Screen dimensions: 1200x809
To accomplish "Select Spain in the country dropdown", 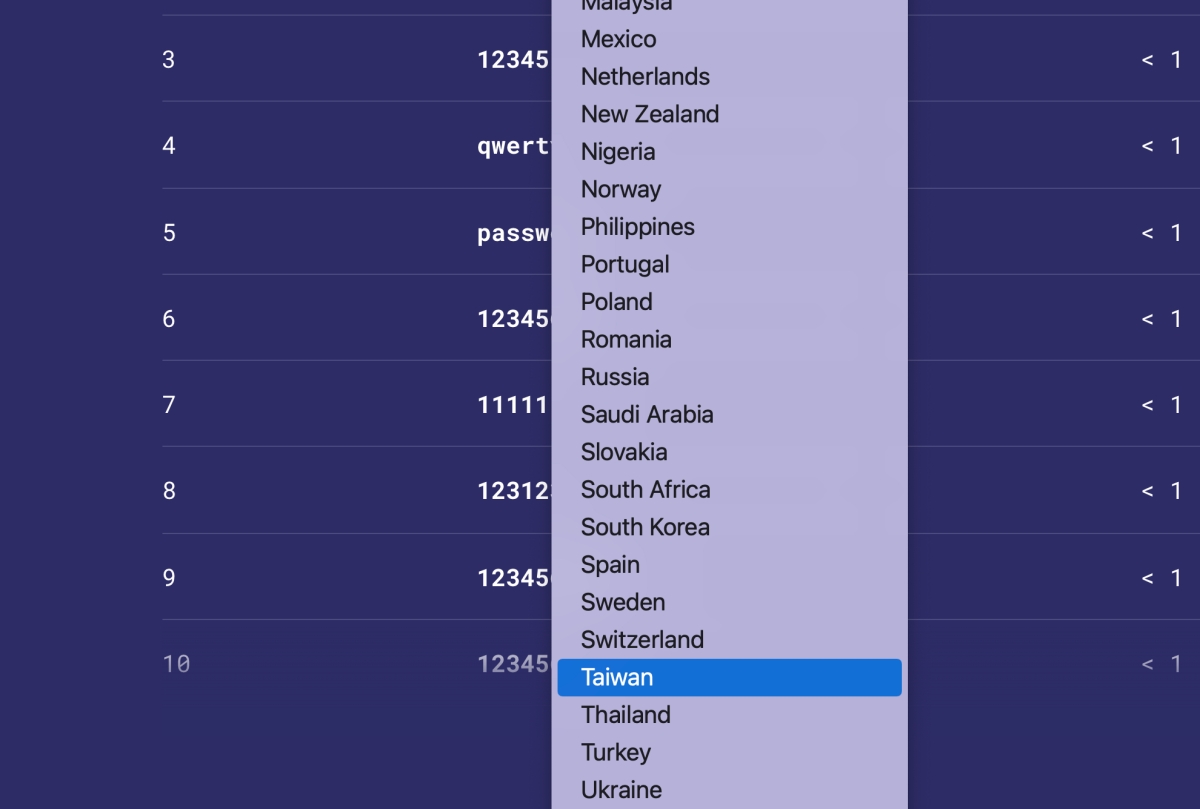I will (610, 564).
